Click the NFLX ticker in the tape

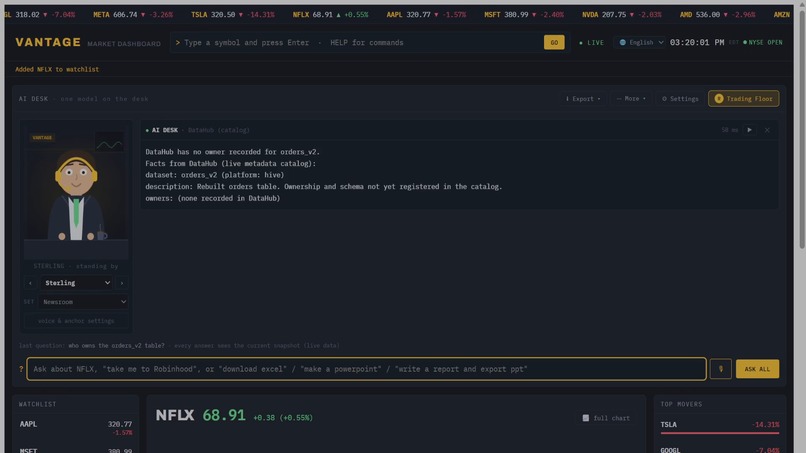(x=330, y=14)
